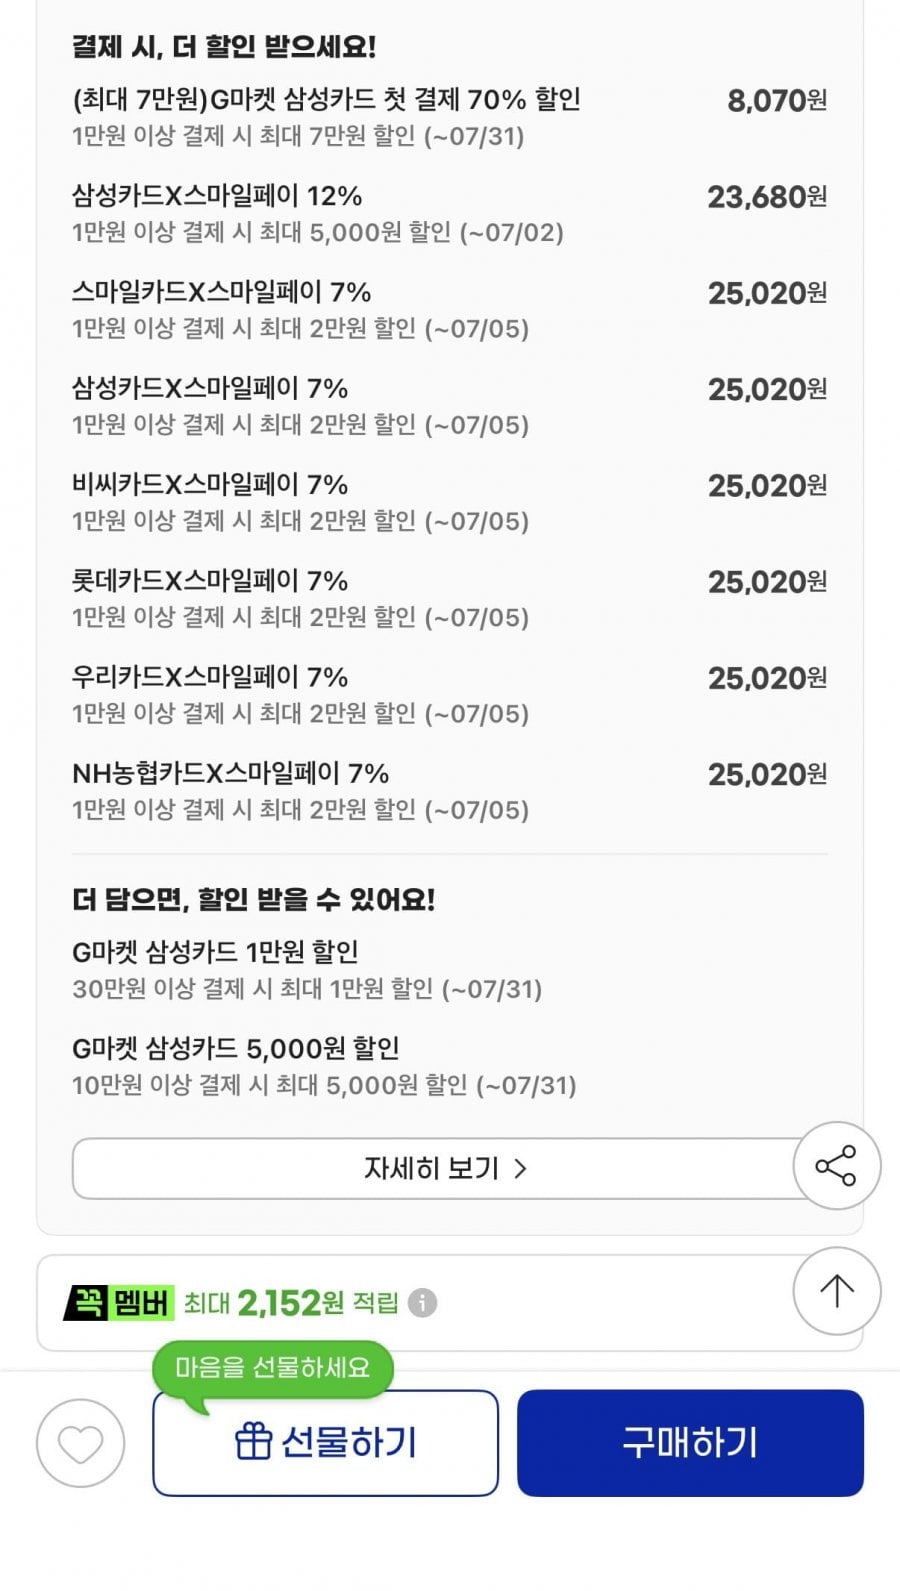
Task: Tap the share icon button
Action: tap(836, 1166)
